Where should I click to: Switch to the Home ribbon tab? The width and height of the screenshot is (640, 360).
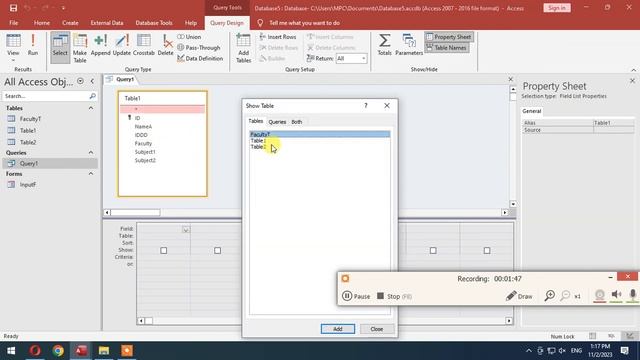(x=42, y=23)
